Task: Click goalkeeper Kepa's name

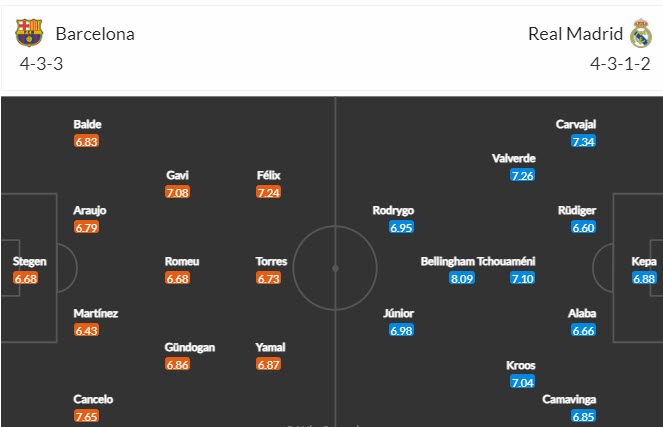Action: 644,262
